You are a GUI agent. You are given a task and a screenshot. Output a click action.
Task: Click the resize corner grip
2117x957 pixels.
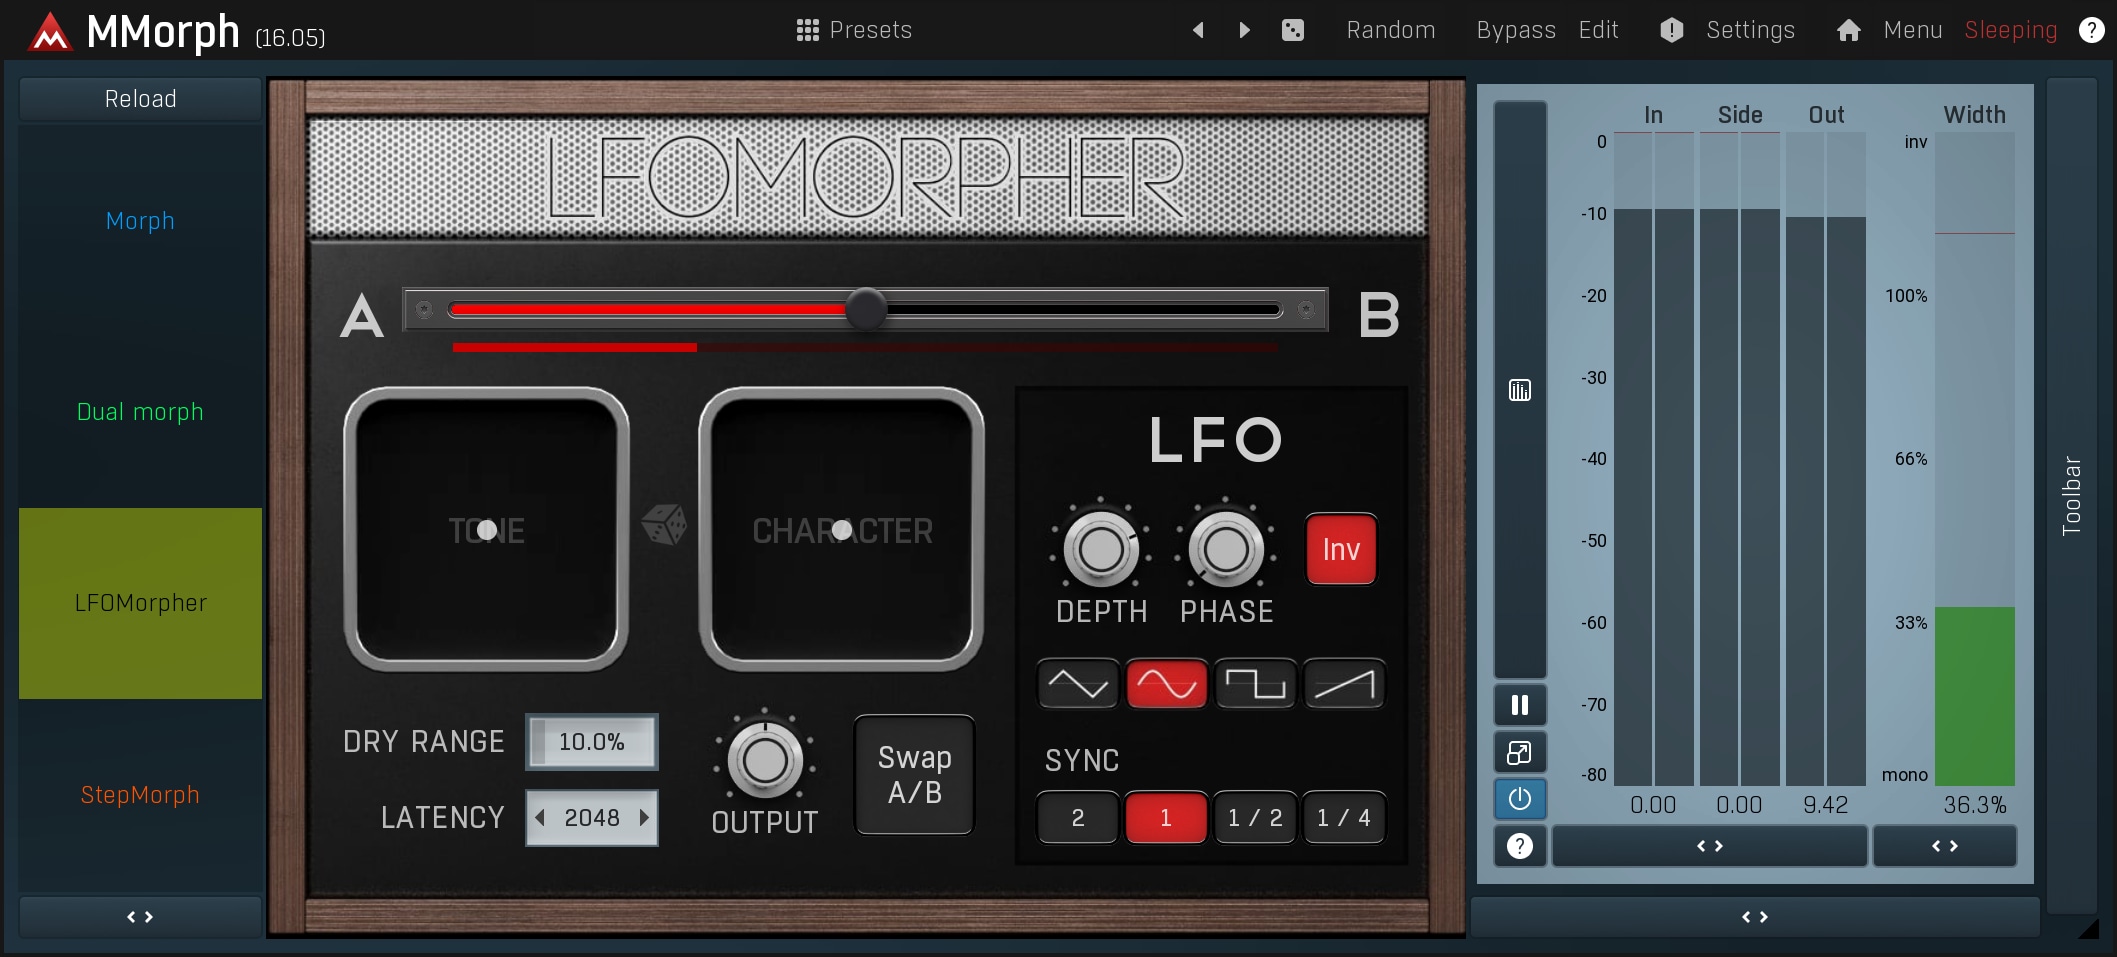point(2089,929)
